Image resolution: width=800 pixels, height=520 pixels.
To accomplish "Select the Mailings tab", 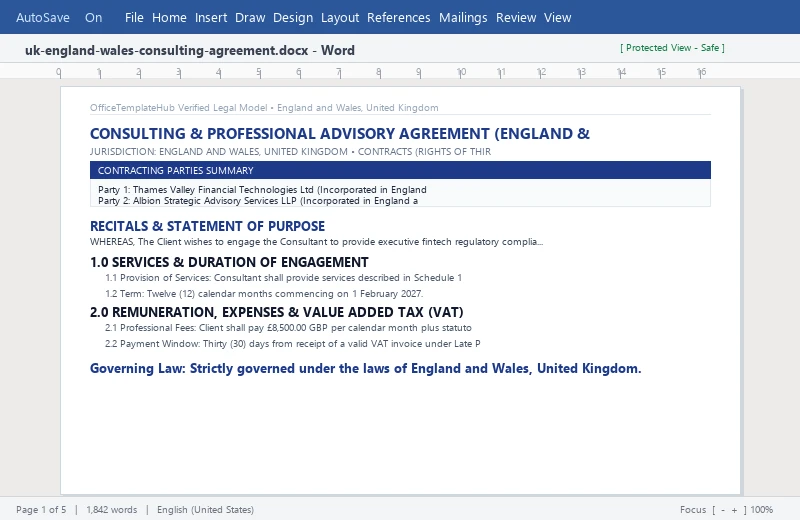I will tap(463, 17).
